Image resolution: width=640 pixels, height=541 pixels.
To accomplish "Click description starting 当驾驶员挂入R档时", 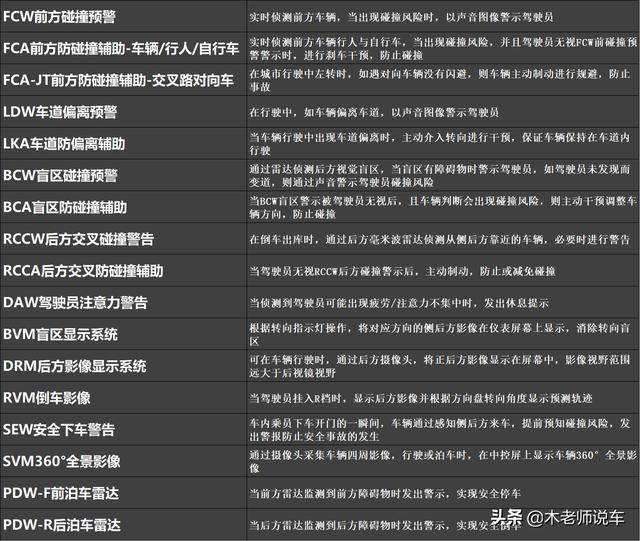I will click(x=421, y=398).
